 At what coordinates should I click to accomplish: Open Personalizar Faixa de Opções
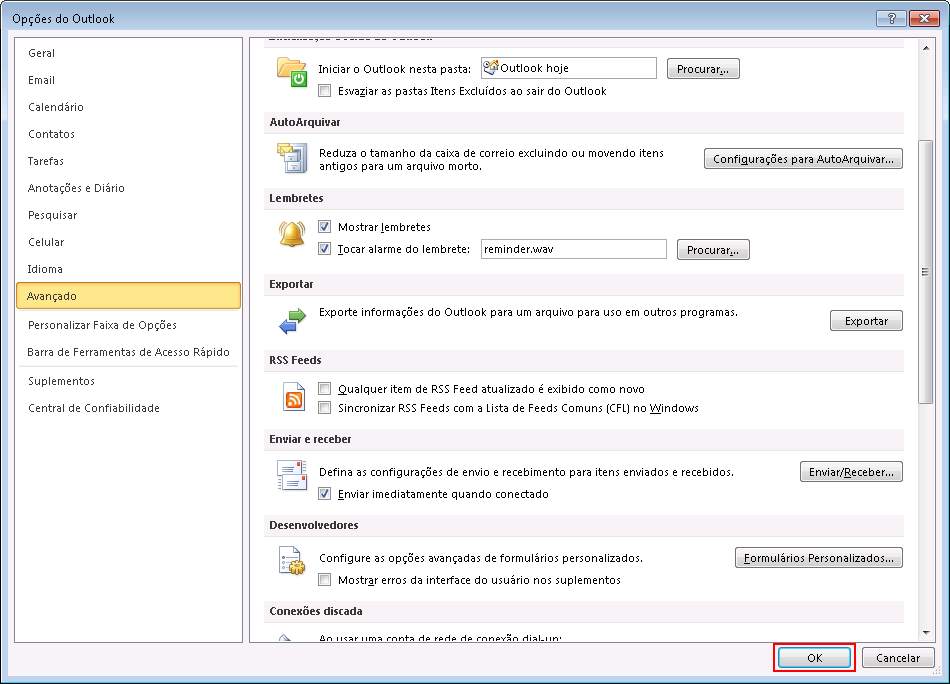(128, 325)
